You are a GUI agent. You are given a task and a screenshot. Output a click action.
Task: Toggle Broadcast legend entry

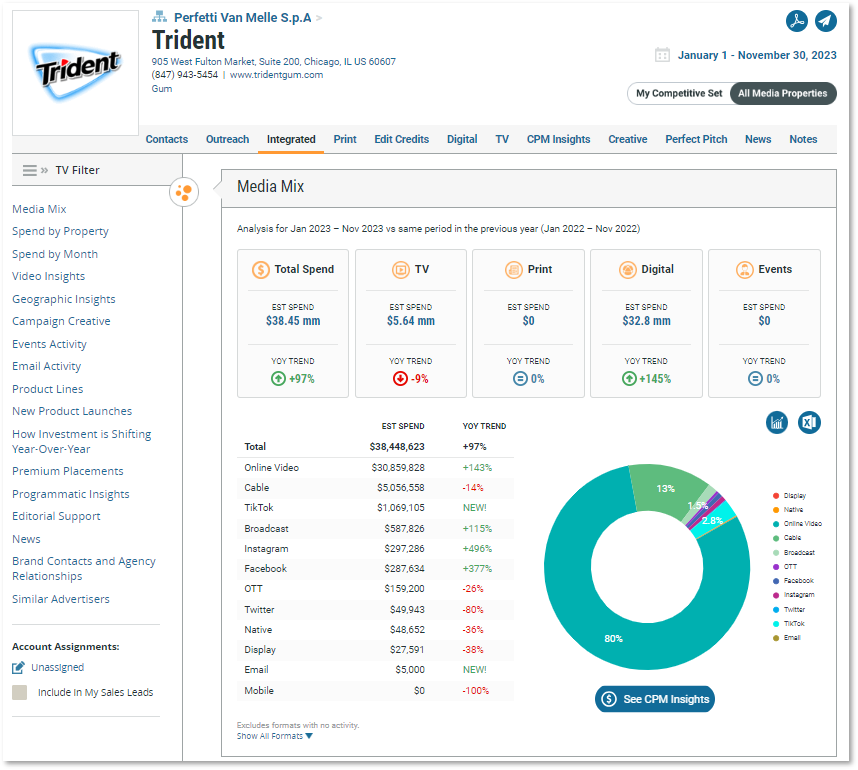pyautogui.click(x=793, y=553)
